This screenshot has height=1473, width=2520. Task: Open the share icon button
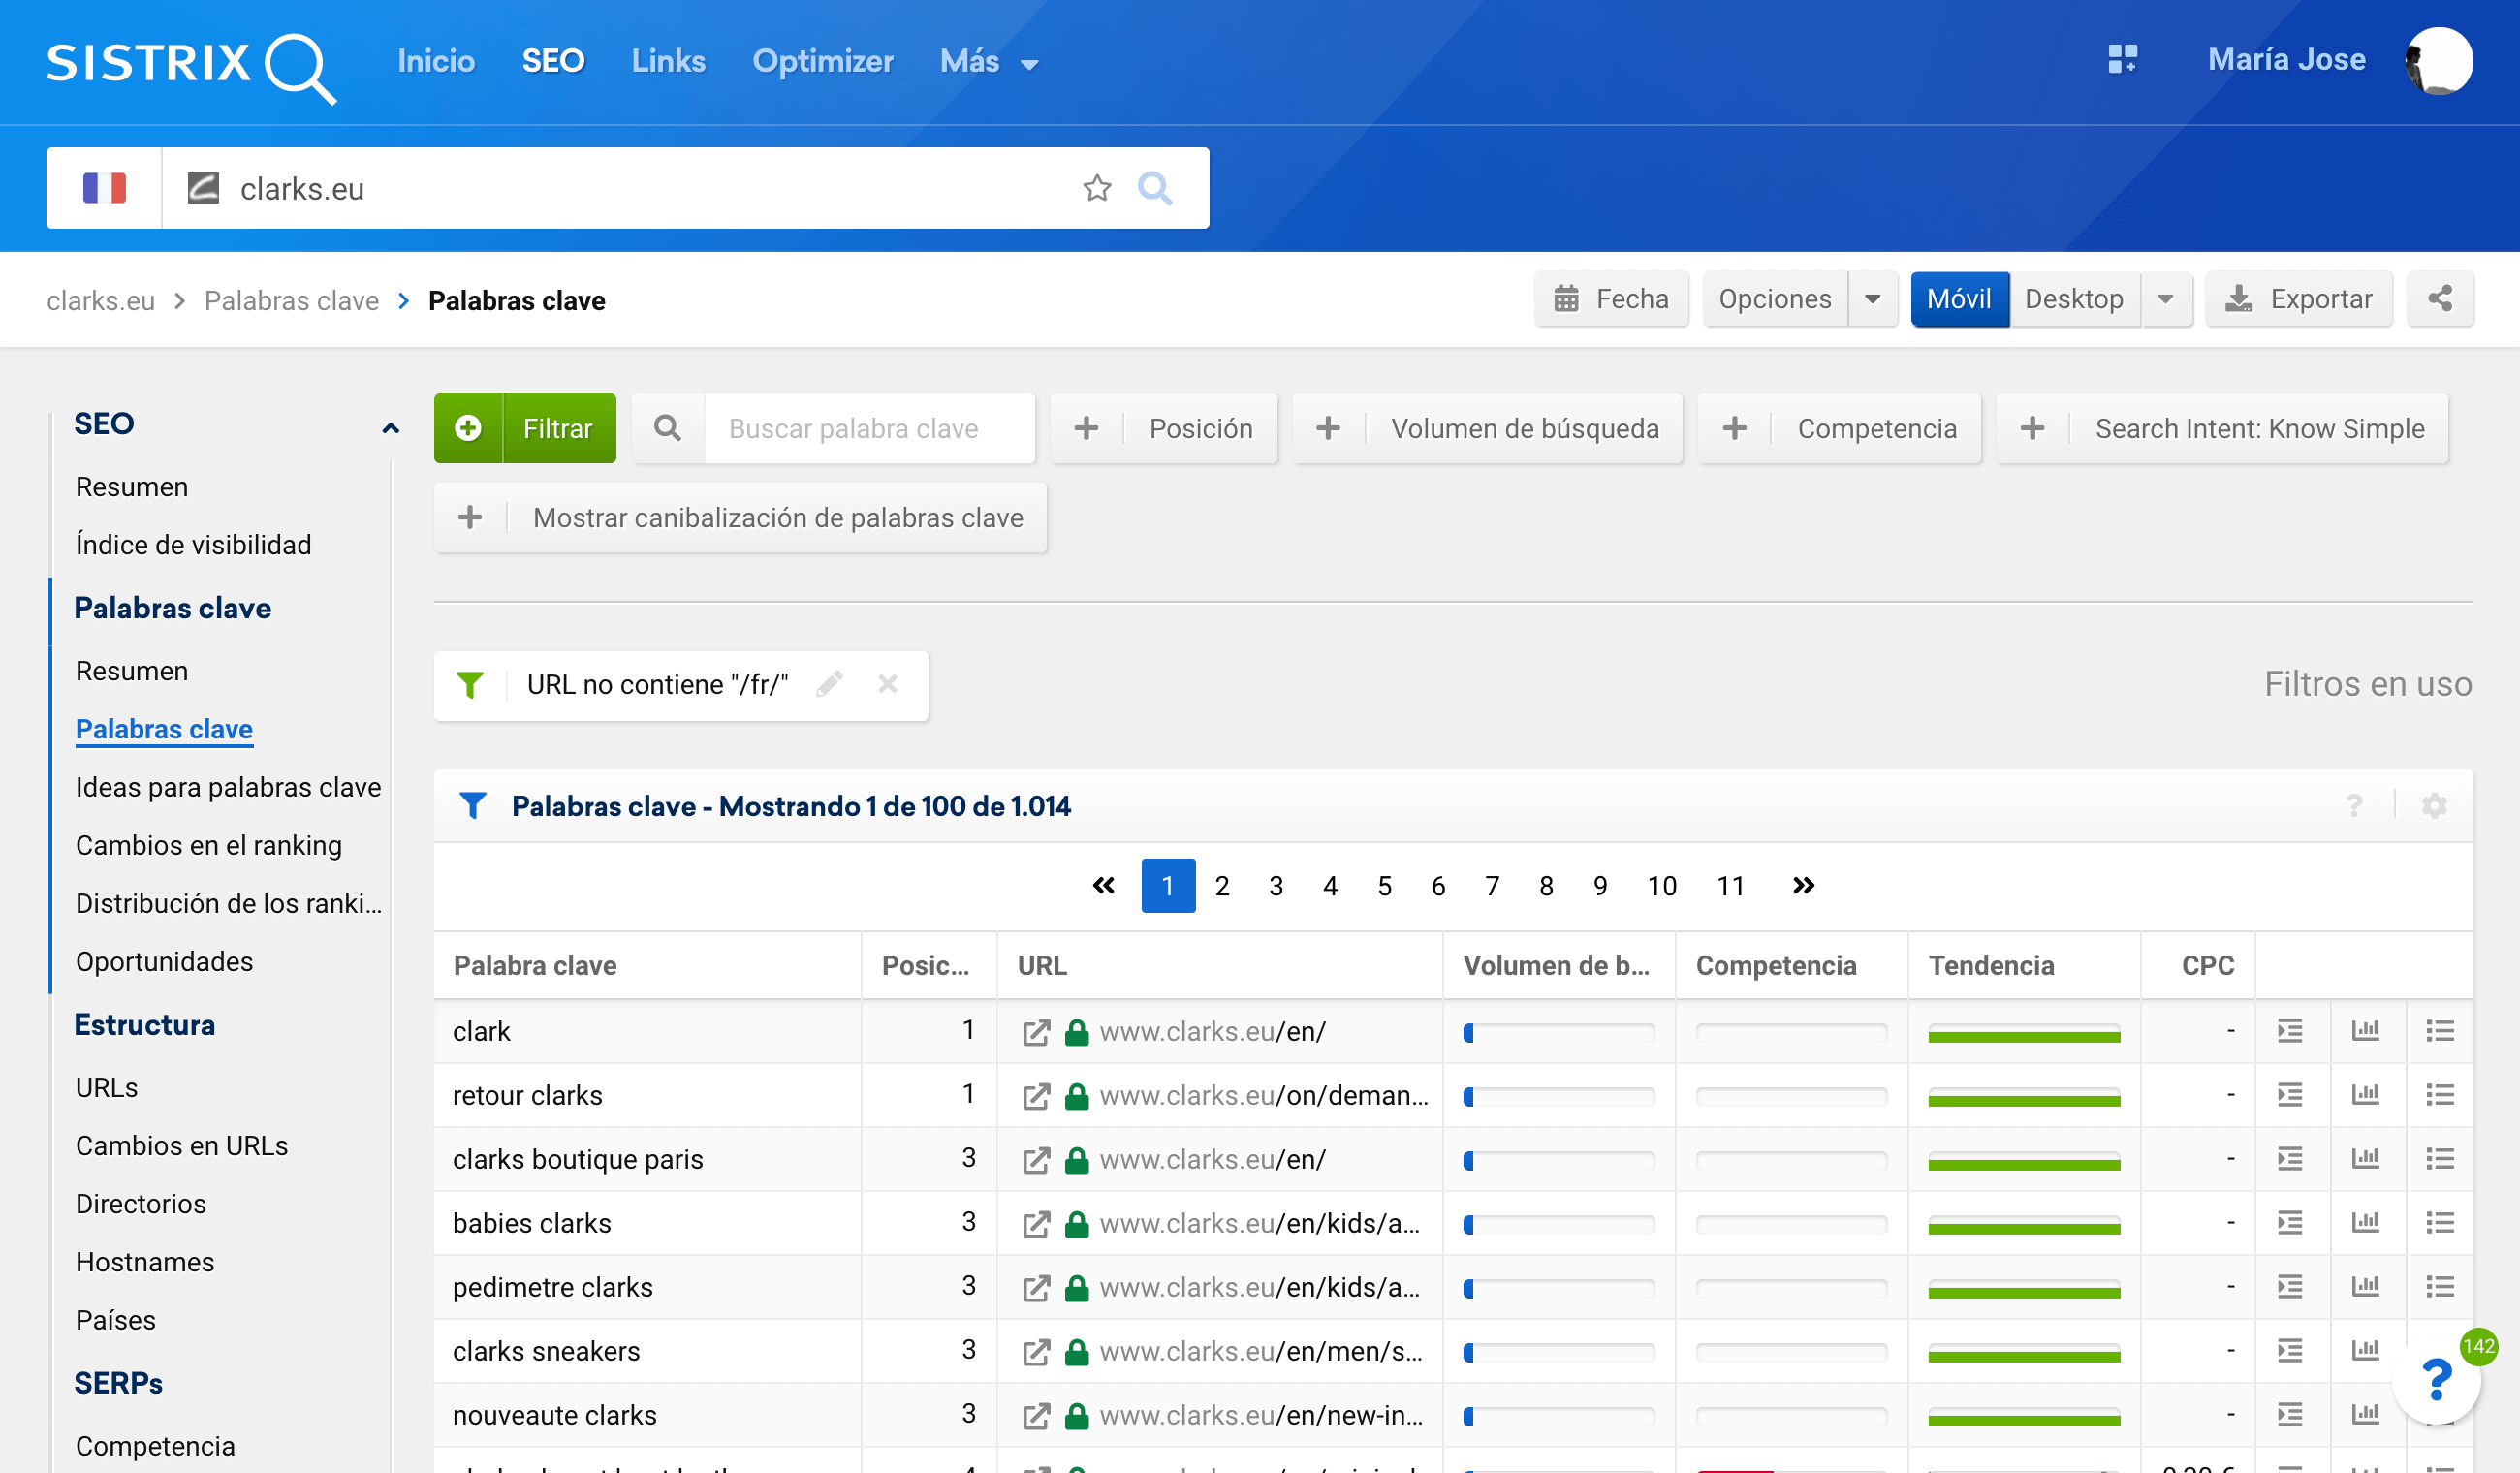(2440, 298)
